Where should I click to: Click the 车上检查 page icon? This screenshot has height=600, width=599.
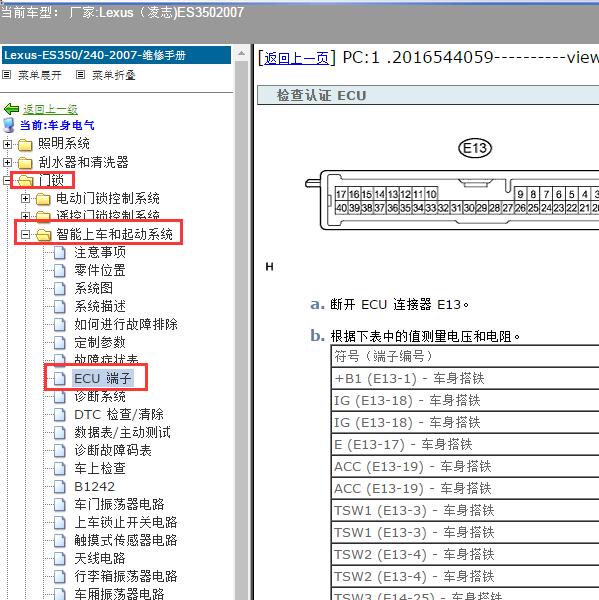click(x=59, y=468)
